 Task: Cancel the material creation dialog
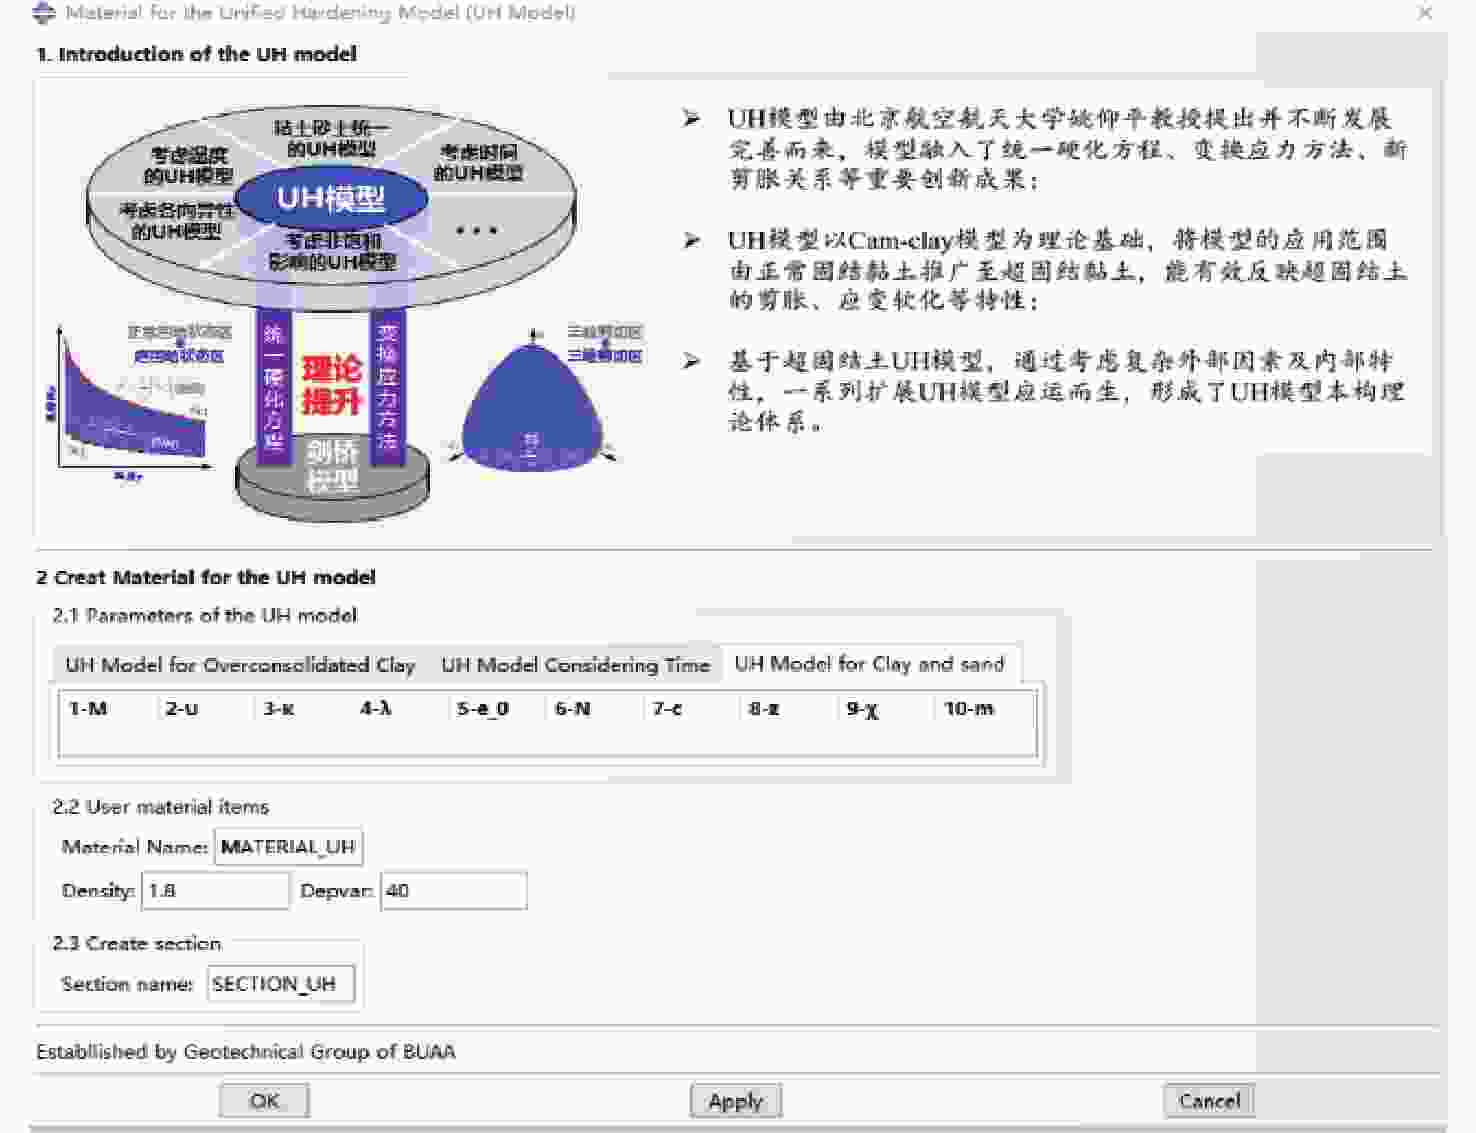1209,1101
